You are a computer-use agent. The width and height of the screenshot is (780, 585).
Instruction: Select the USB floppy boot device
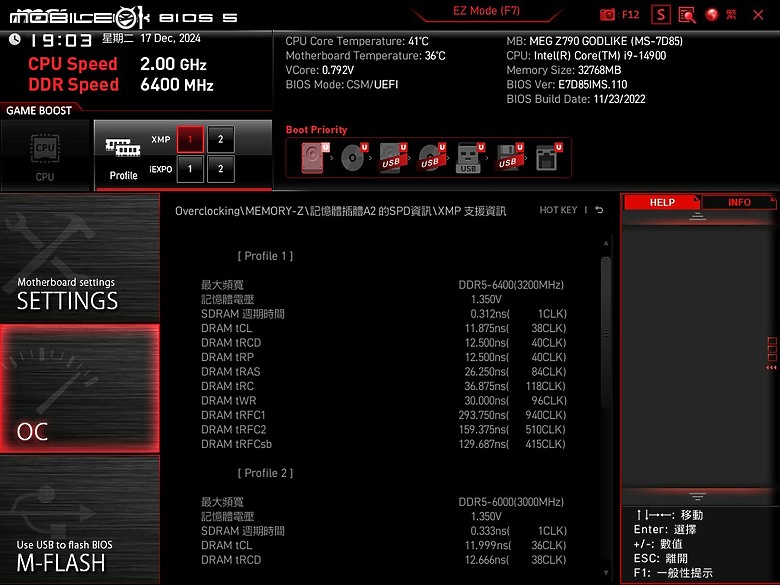[509, 158]
